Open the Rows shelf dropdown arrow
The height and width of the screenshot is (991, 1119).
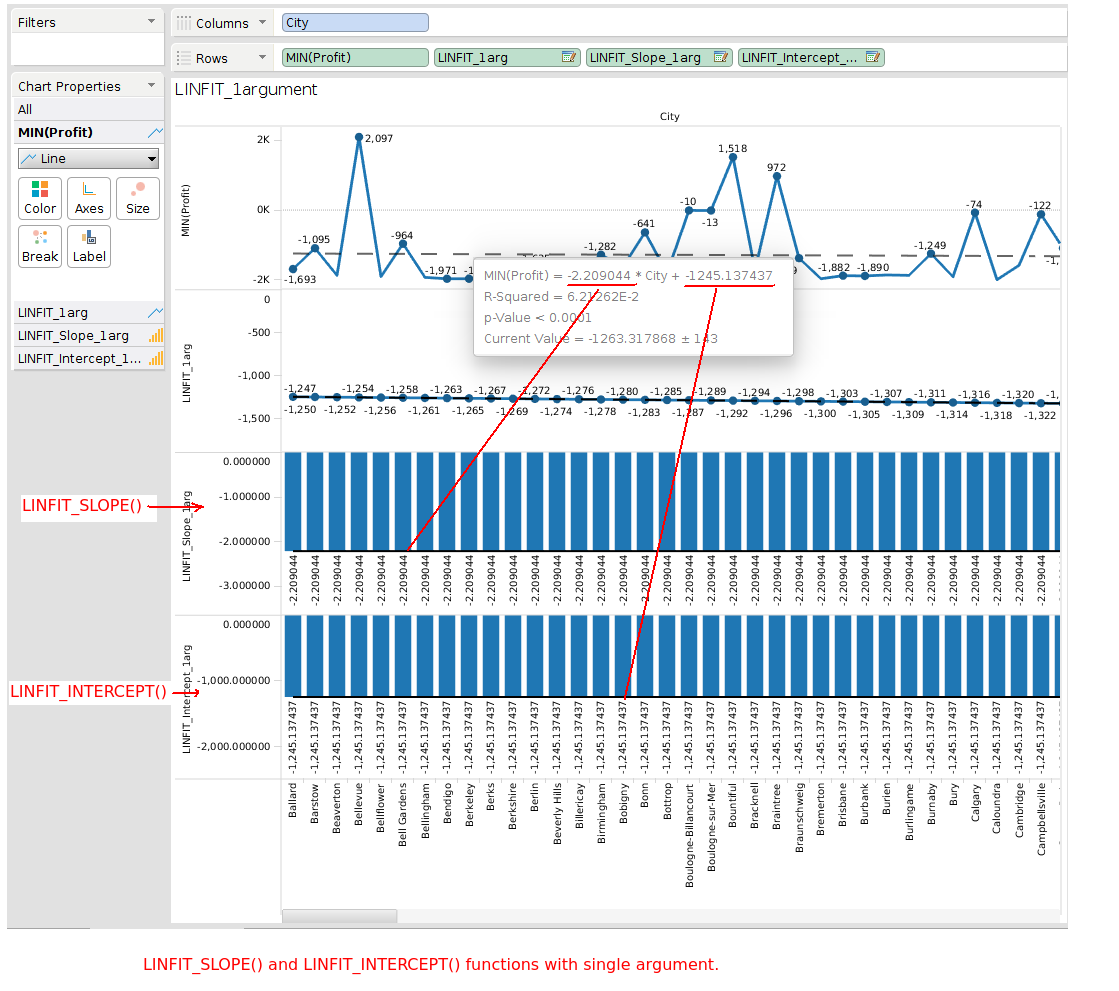[263, 57]
